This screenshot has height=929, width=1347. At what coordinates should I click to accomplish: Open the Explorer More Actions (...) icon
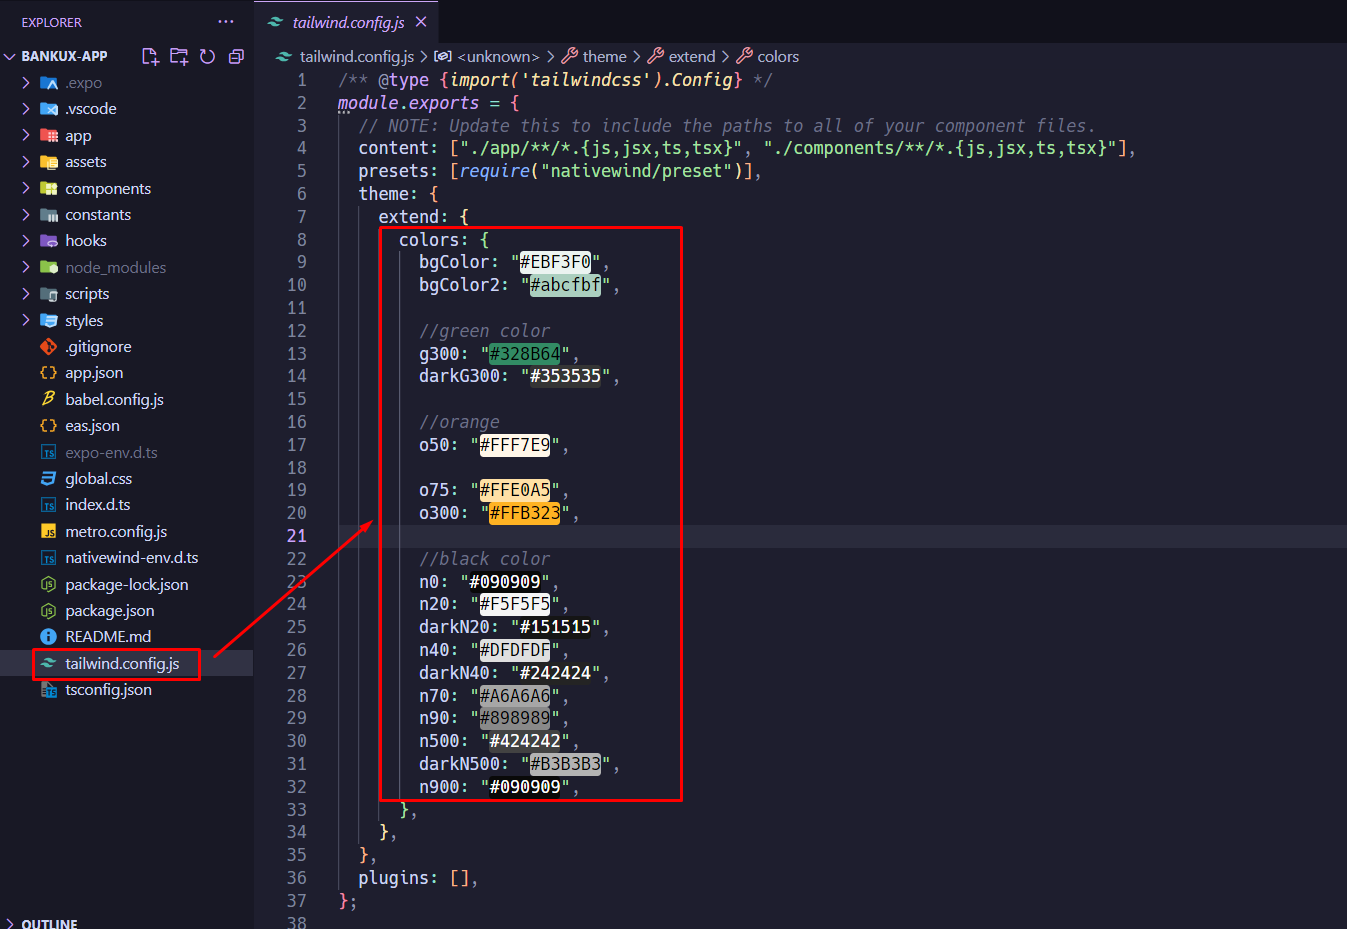click(x=224, y=21)
